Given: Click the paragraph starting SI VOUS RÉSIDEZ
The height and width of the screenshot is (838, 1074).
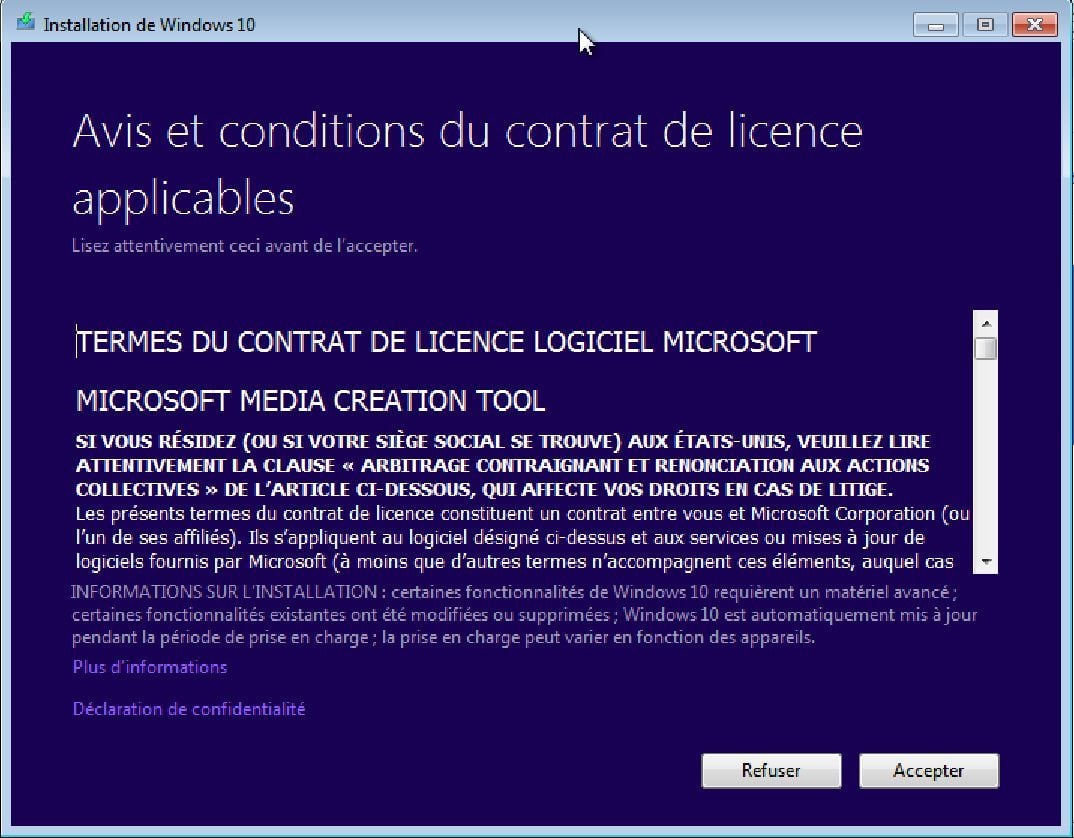Looking at the screenshot, I should point(503,465).
